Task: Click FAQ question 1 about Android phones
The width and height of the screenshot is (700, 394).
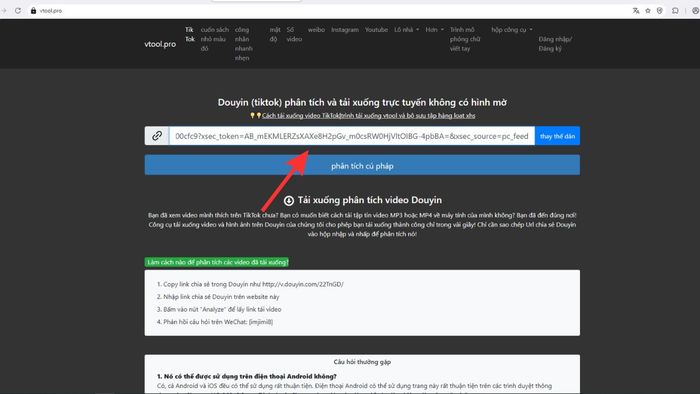Action: (x=246, y=376)
